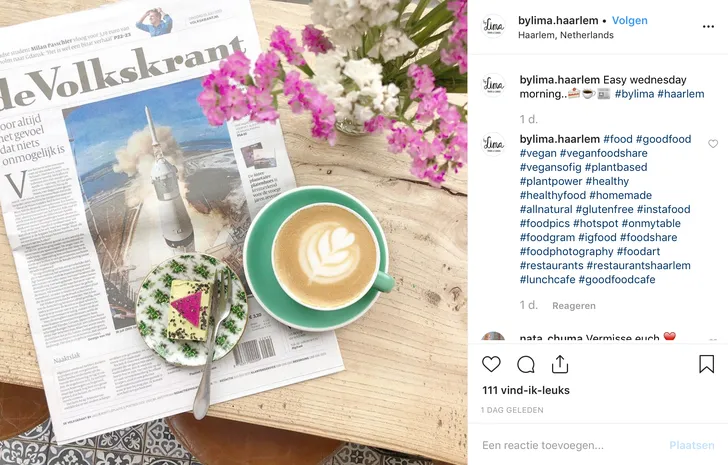Reply using Reageren link

click(574, 306)
